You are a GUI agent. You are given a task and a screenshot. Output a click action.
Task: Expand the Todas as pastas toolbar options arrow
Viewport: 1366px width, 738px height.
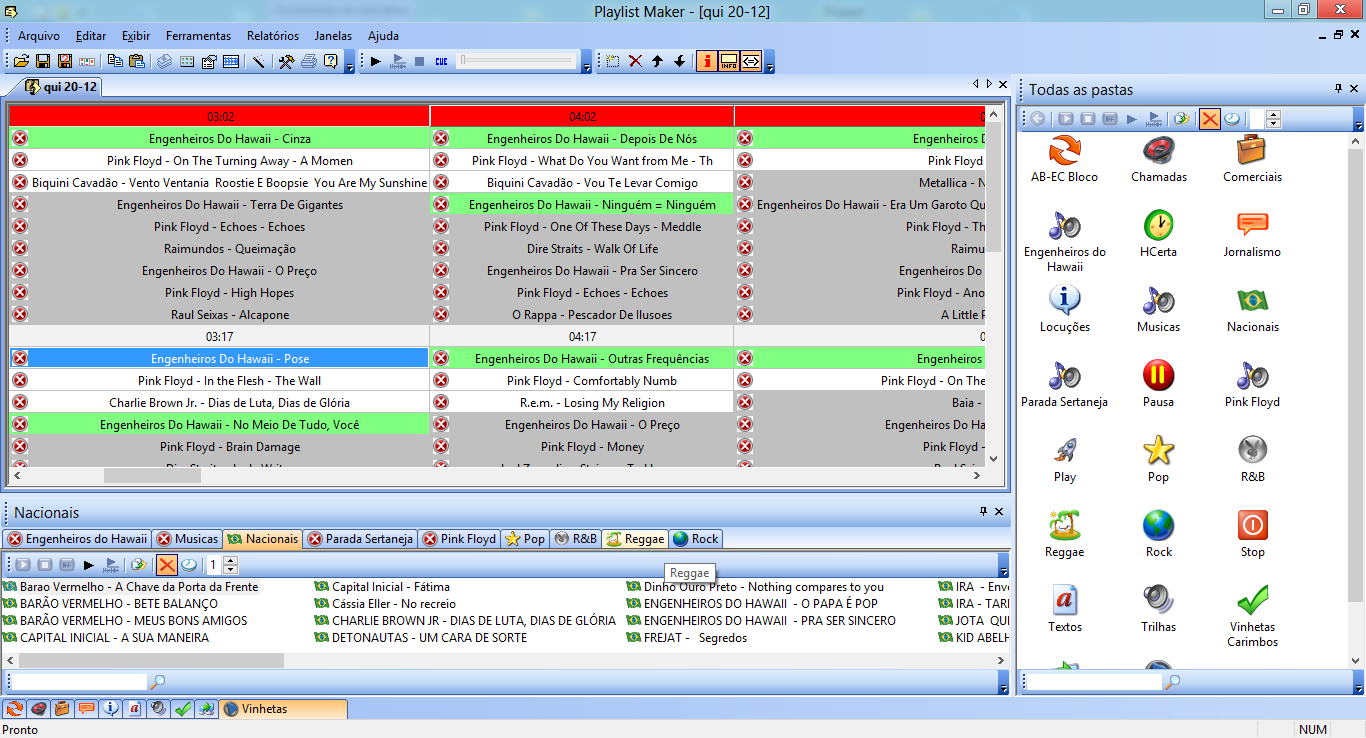tap(1358, 121)
